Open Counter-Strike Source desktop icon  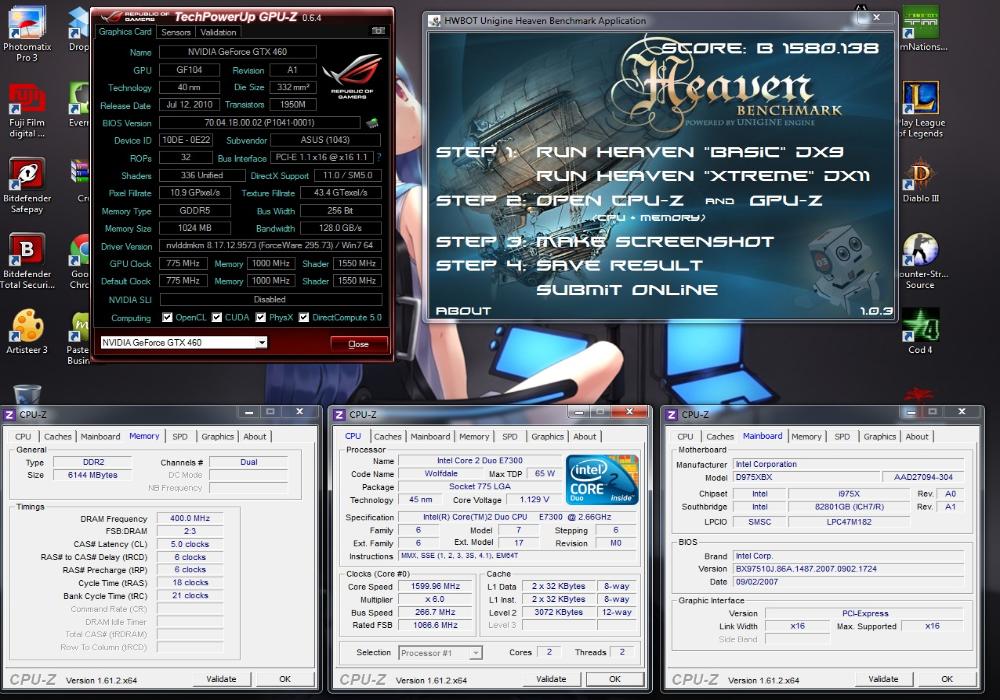tap(920, 261)
